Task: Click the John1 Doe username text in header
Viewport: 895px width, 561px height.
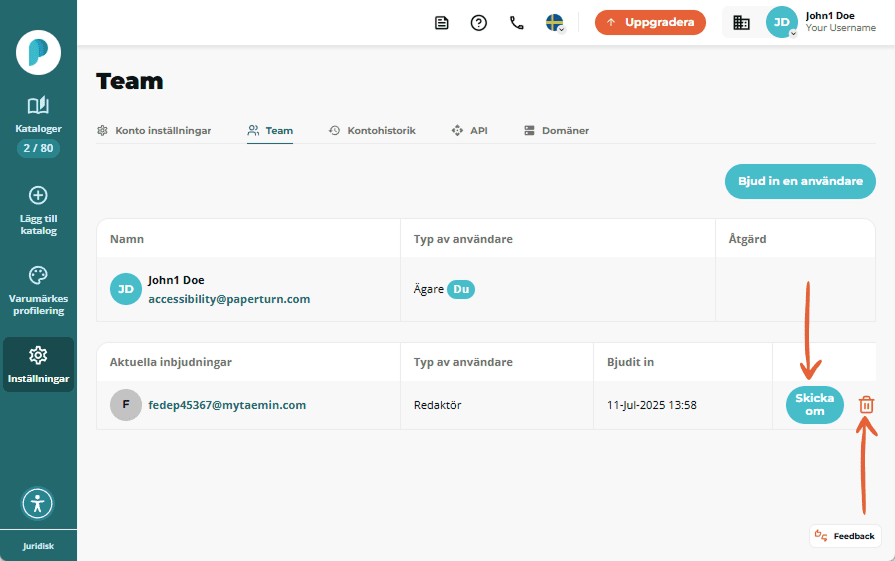Action: [x=830, y=16]
